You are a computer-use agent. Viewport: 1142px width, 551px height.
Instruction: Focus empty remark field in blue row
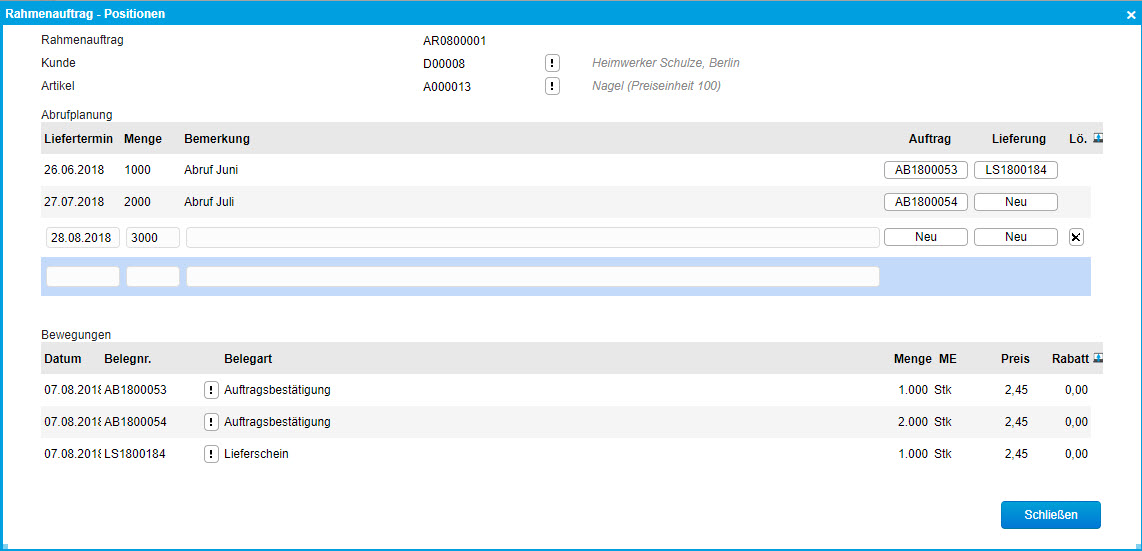(x=533, y=277)
